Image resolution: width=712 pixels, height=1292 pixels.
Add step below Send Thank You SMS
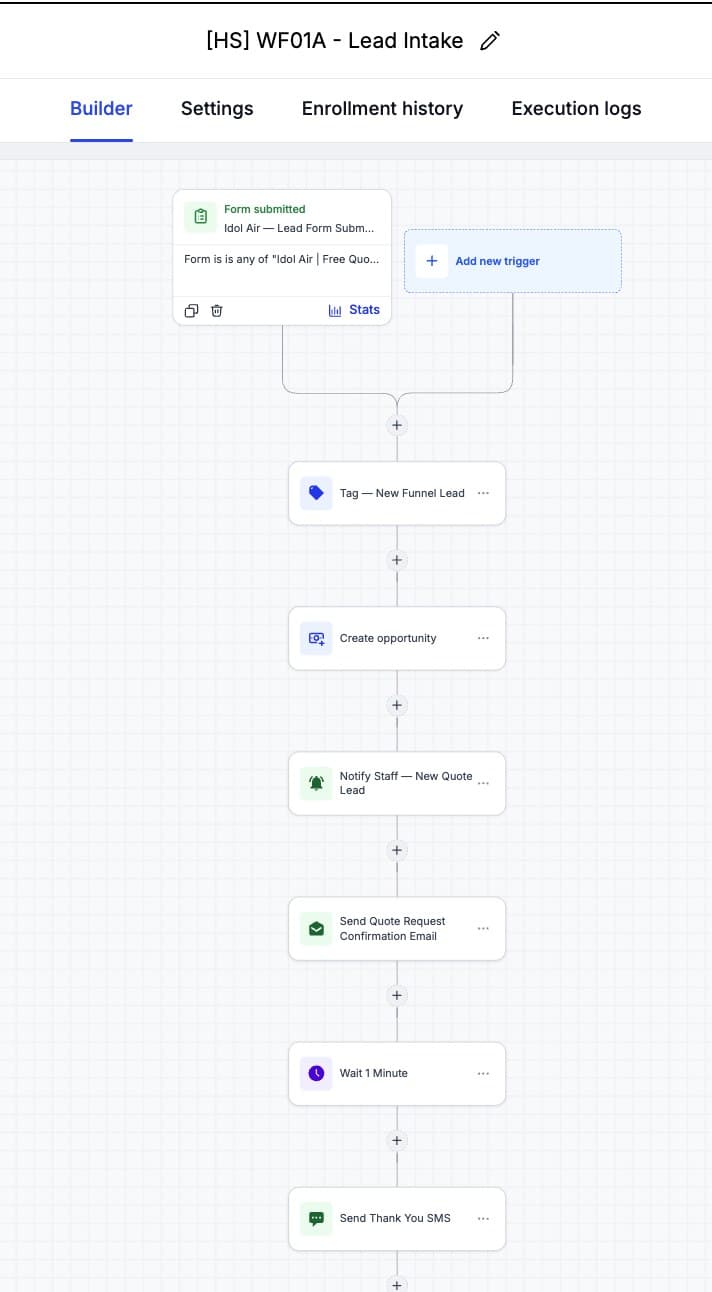coord(397,1284)
